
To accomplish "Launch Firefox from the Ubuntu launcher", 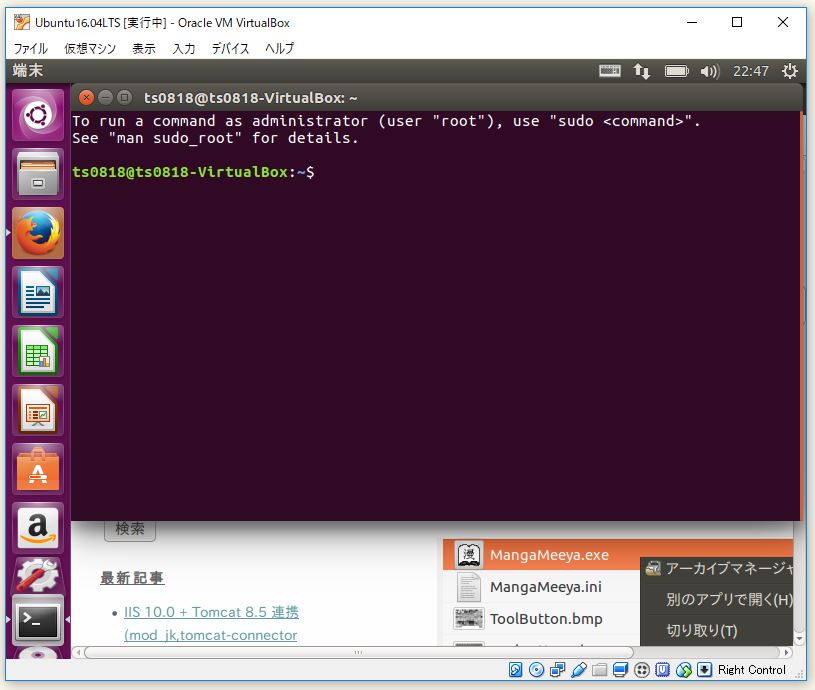I will [38, 233].
